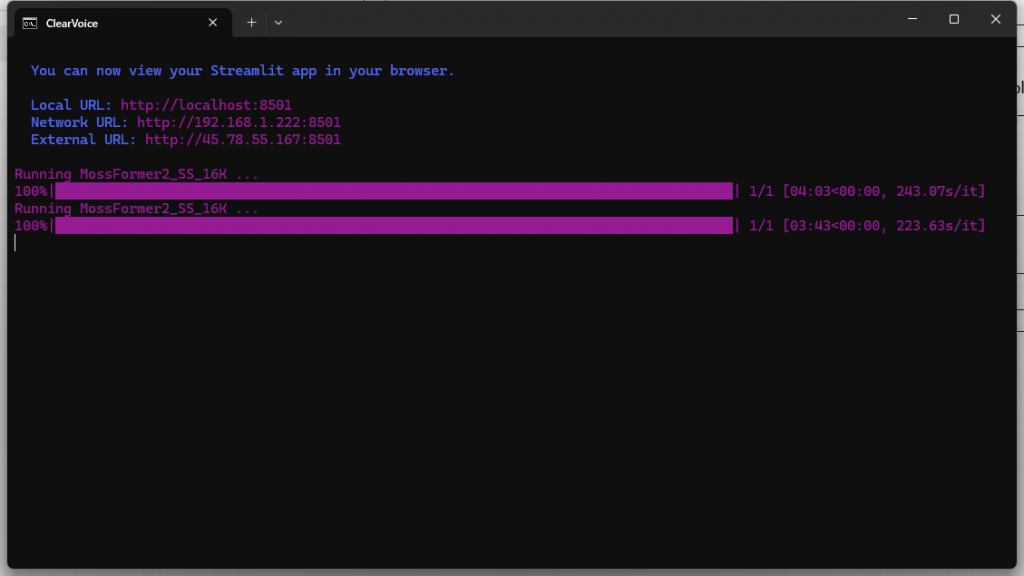Click the '1/1 [04:03<00:00, 243.07s/it]' text
This screenshot has height=576, width=1024.
867,191
